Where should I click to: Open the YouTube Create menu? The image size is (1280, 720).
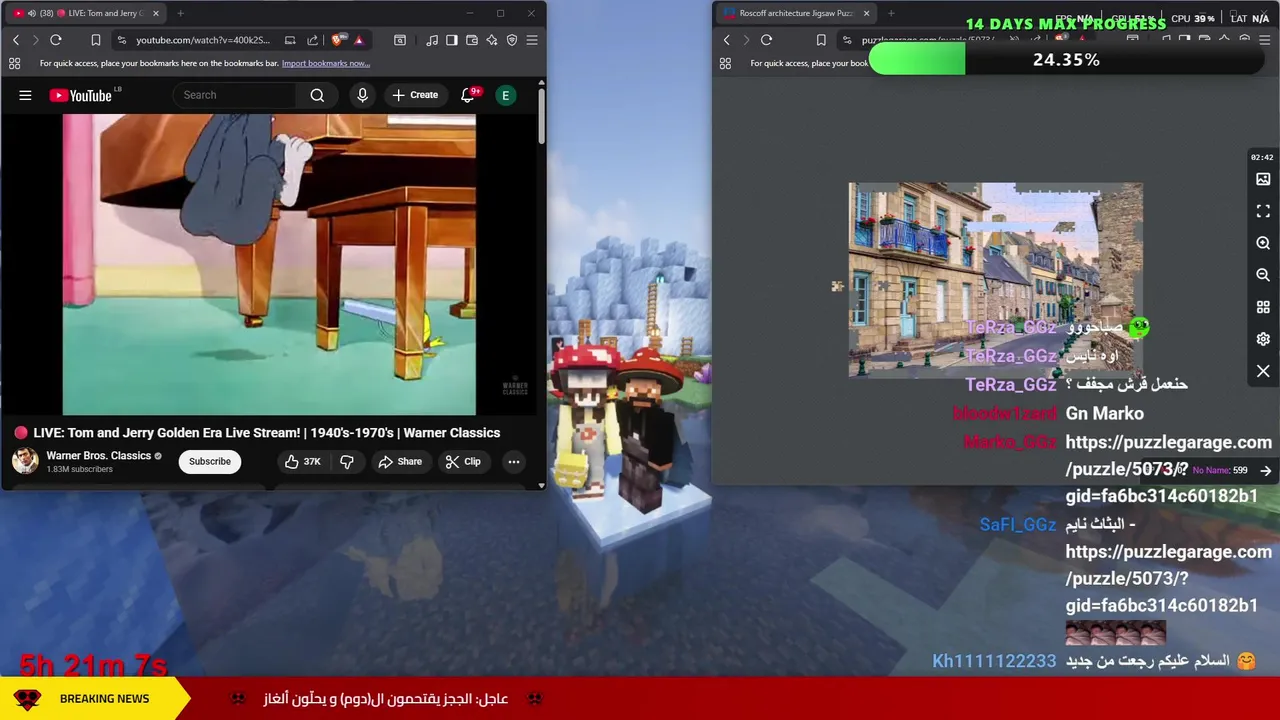[415, 95]
